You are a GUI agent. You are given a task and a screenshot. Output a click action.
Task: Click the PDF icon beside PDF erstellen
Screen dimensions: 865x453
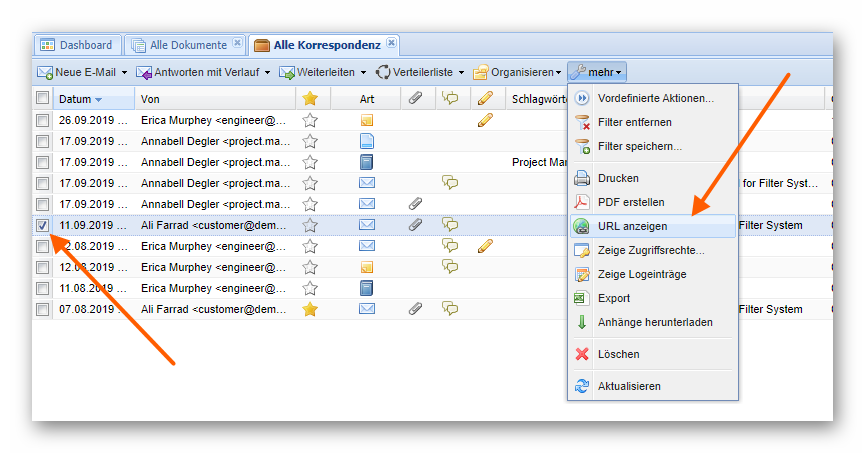coord(581,202)
